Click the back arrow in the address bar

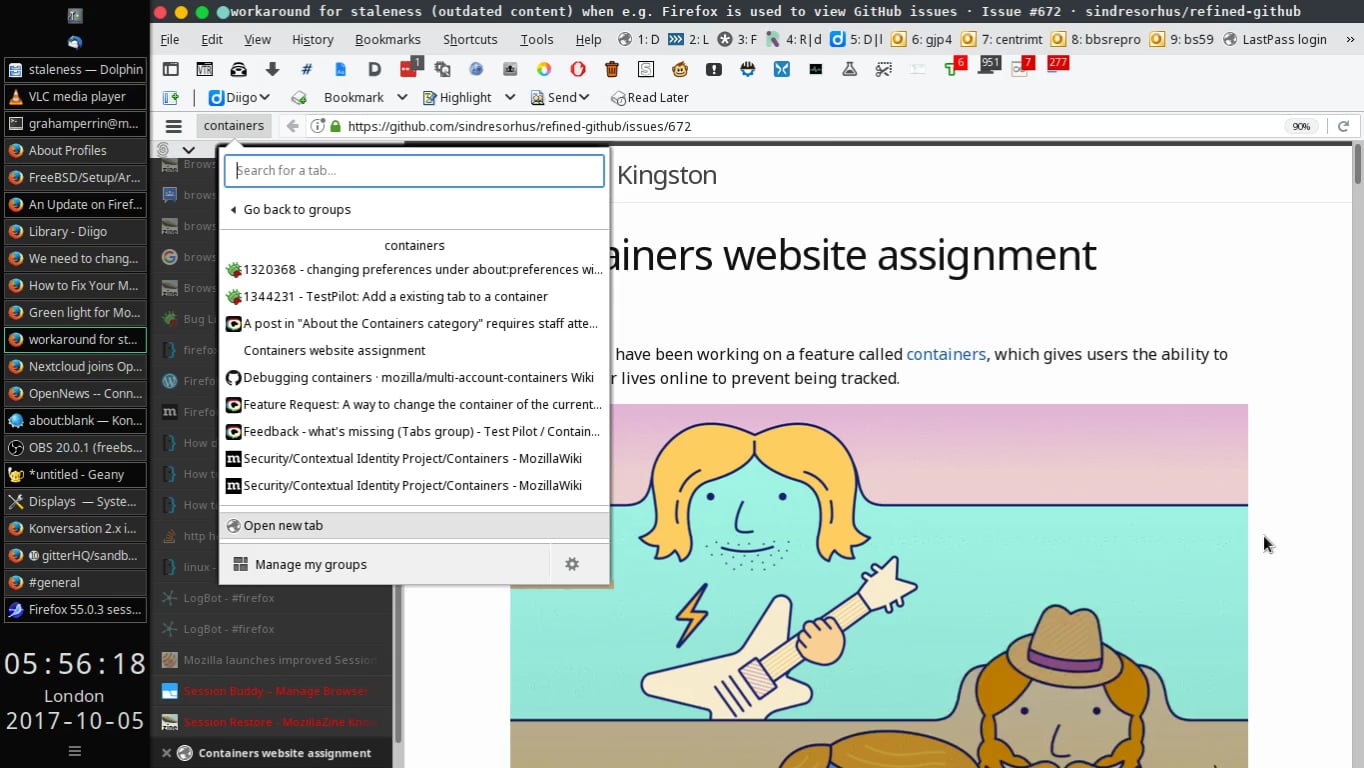point(292,126)
